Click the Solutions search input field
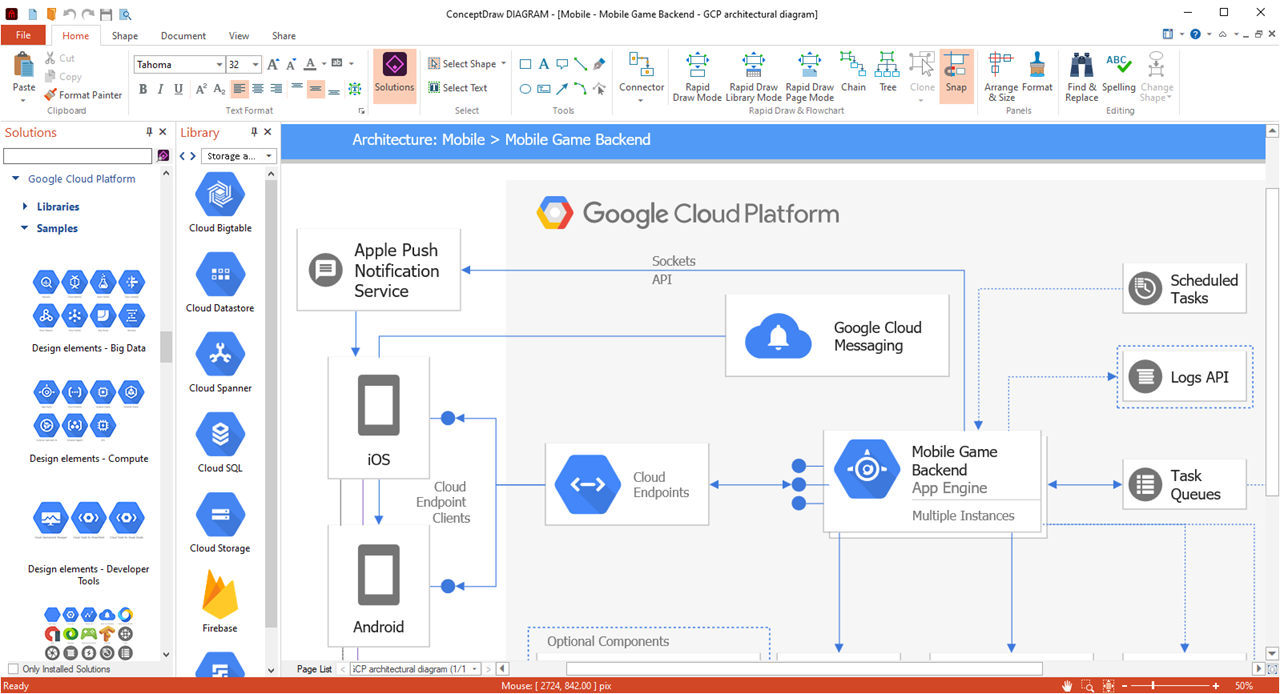Image resolution: width=1280 pixels, height=694 pixels. 77,156
